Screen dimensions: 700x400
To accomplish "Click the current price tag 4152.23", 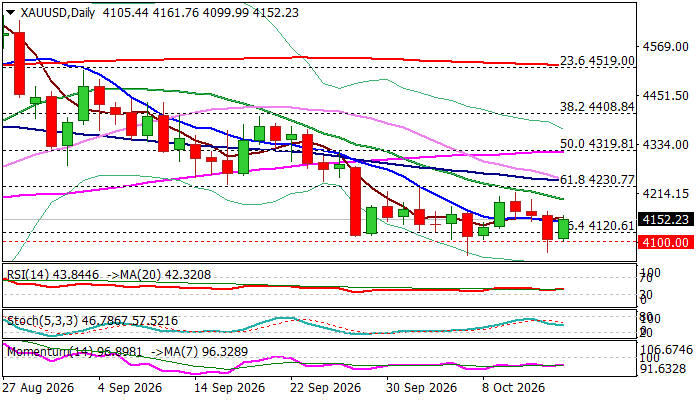I will (x=666, y=220).
